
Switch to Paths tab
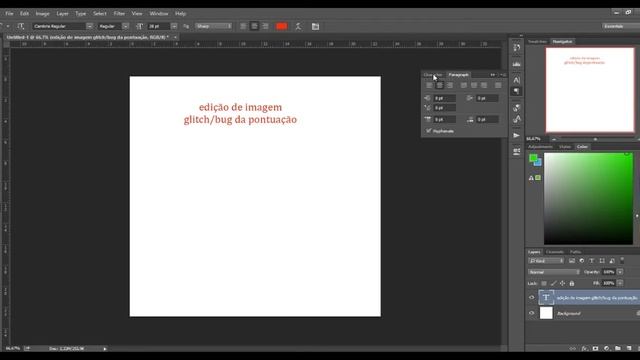576,252
